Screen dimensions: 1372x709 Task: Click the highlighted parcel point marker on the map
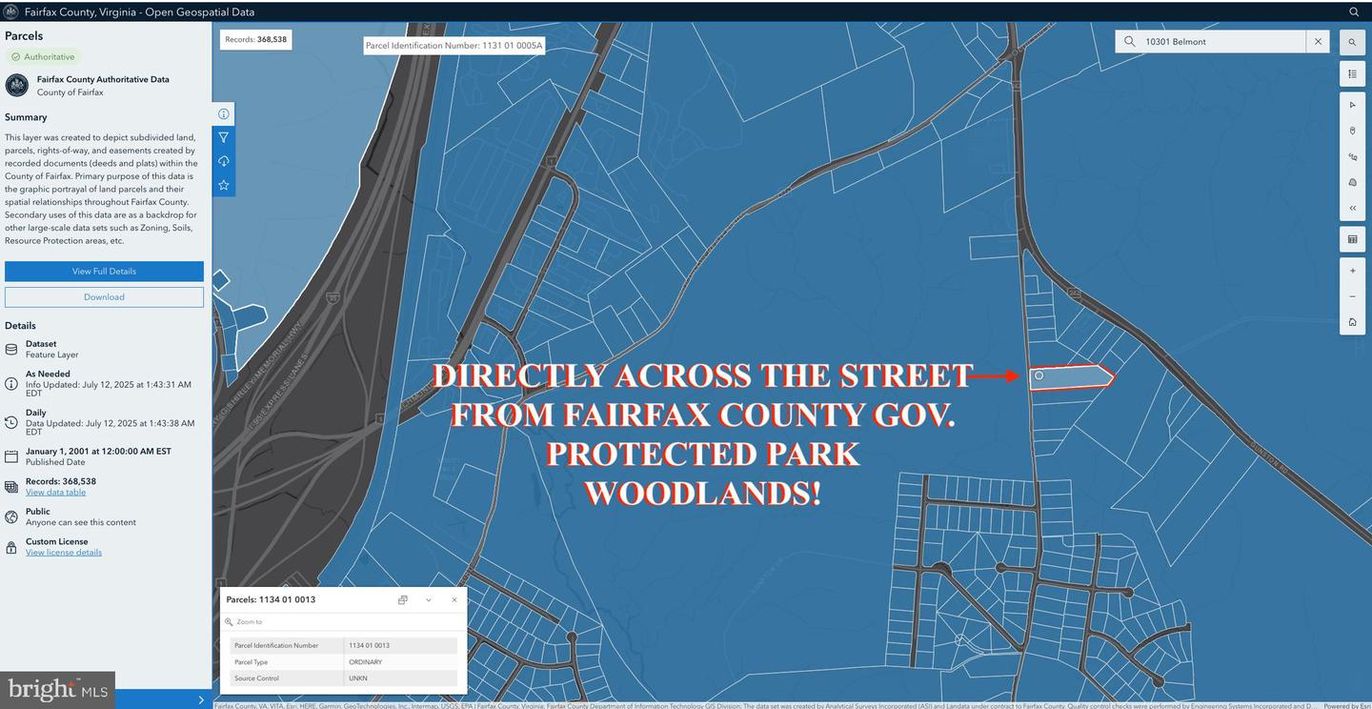pyautogui.click(x=1039, y=376)
